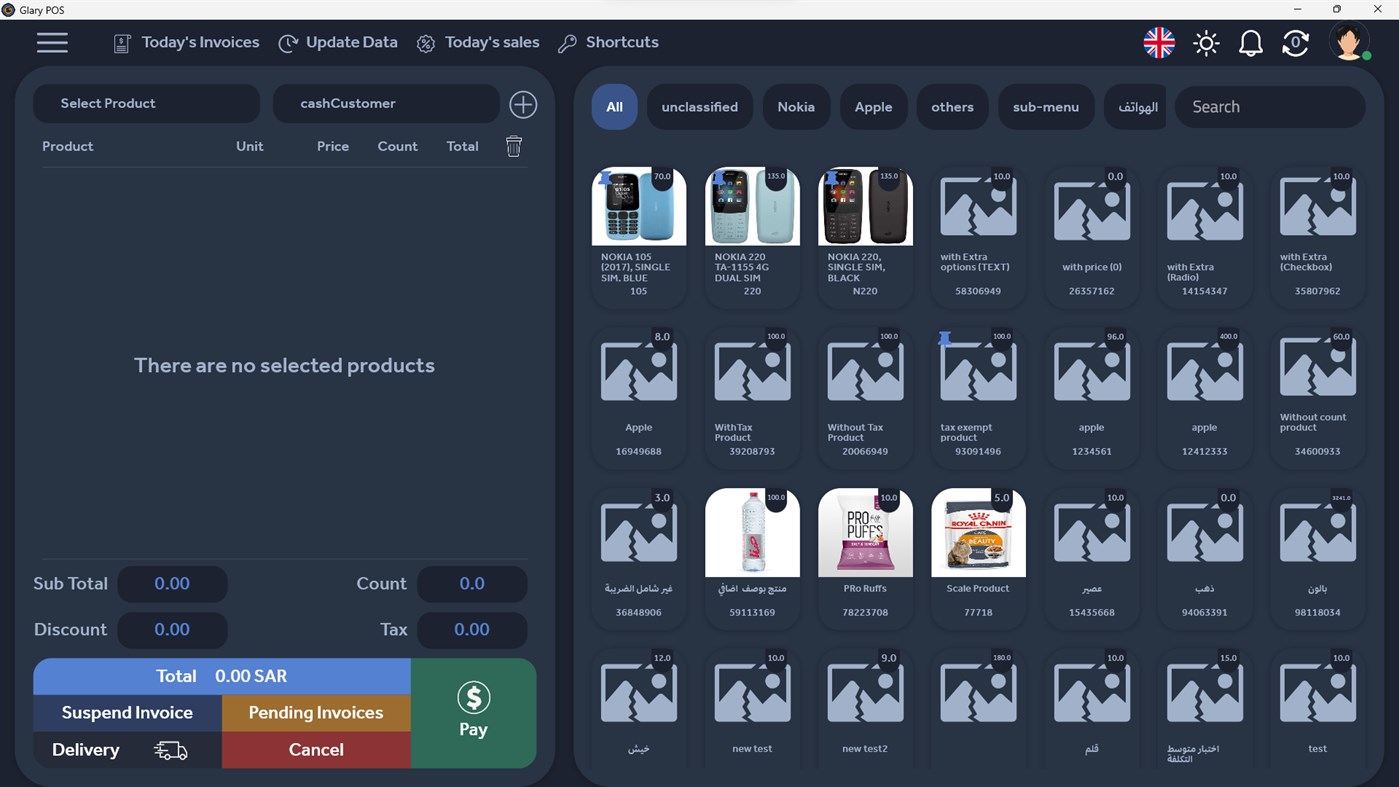Image resolution: width=1399 pixels, height=787 pixels.
Task: Switch to the Apple category tab
Action: coord(873,106)
